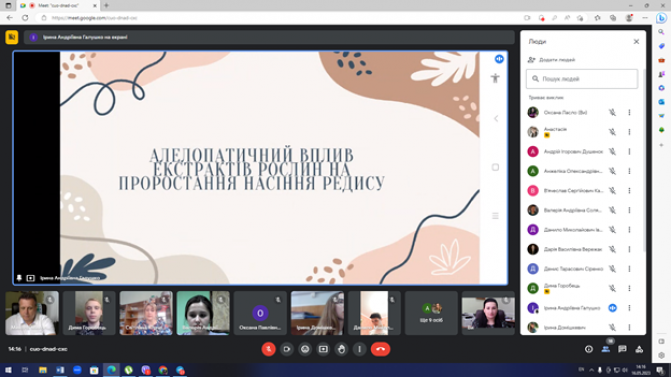Open the chat messages icon
671x377 pixels.
(622, 349)
